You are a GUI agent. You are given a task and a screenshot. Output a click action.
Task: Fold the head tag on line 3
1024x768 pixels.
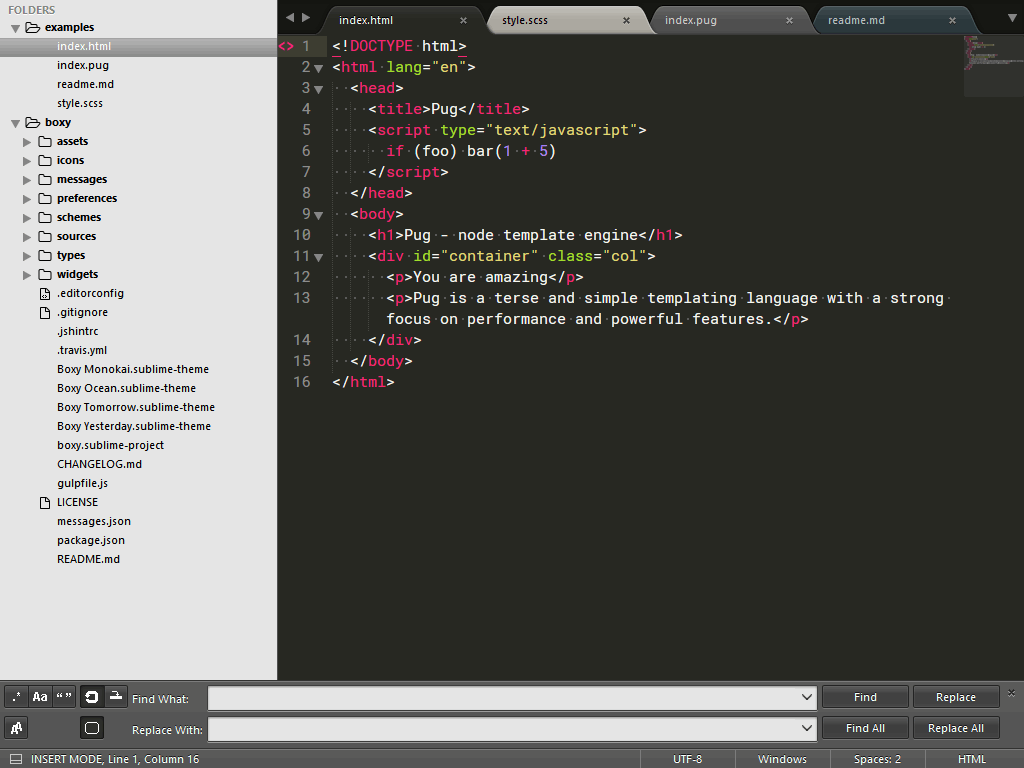click(x=319, y=89)
